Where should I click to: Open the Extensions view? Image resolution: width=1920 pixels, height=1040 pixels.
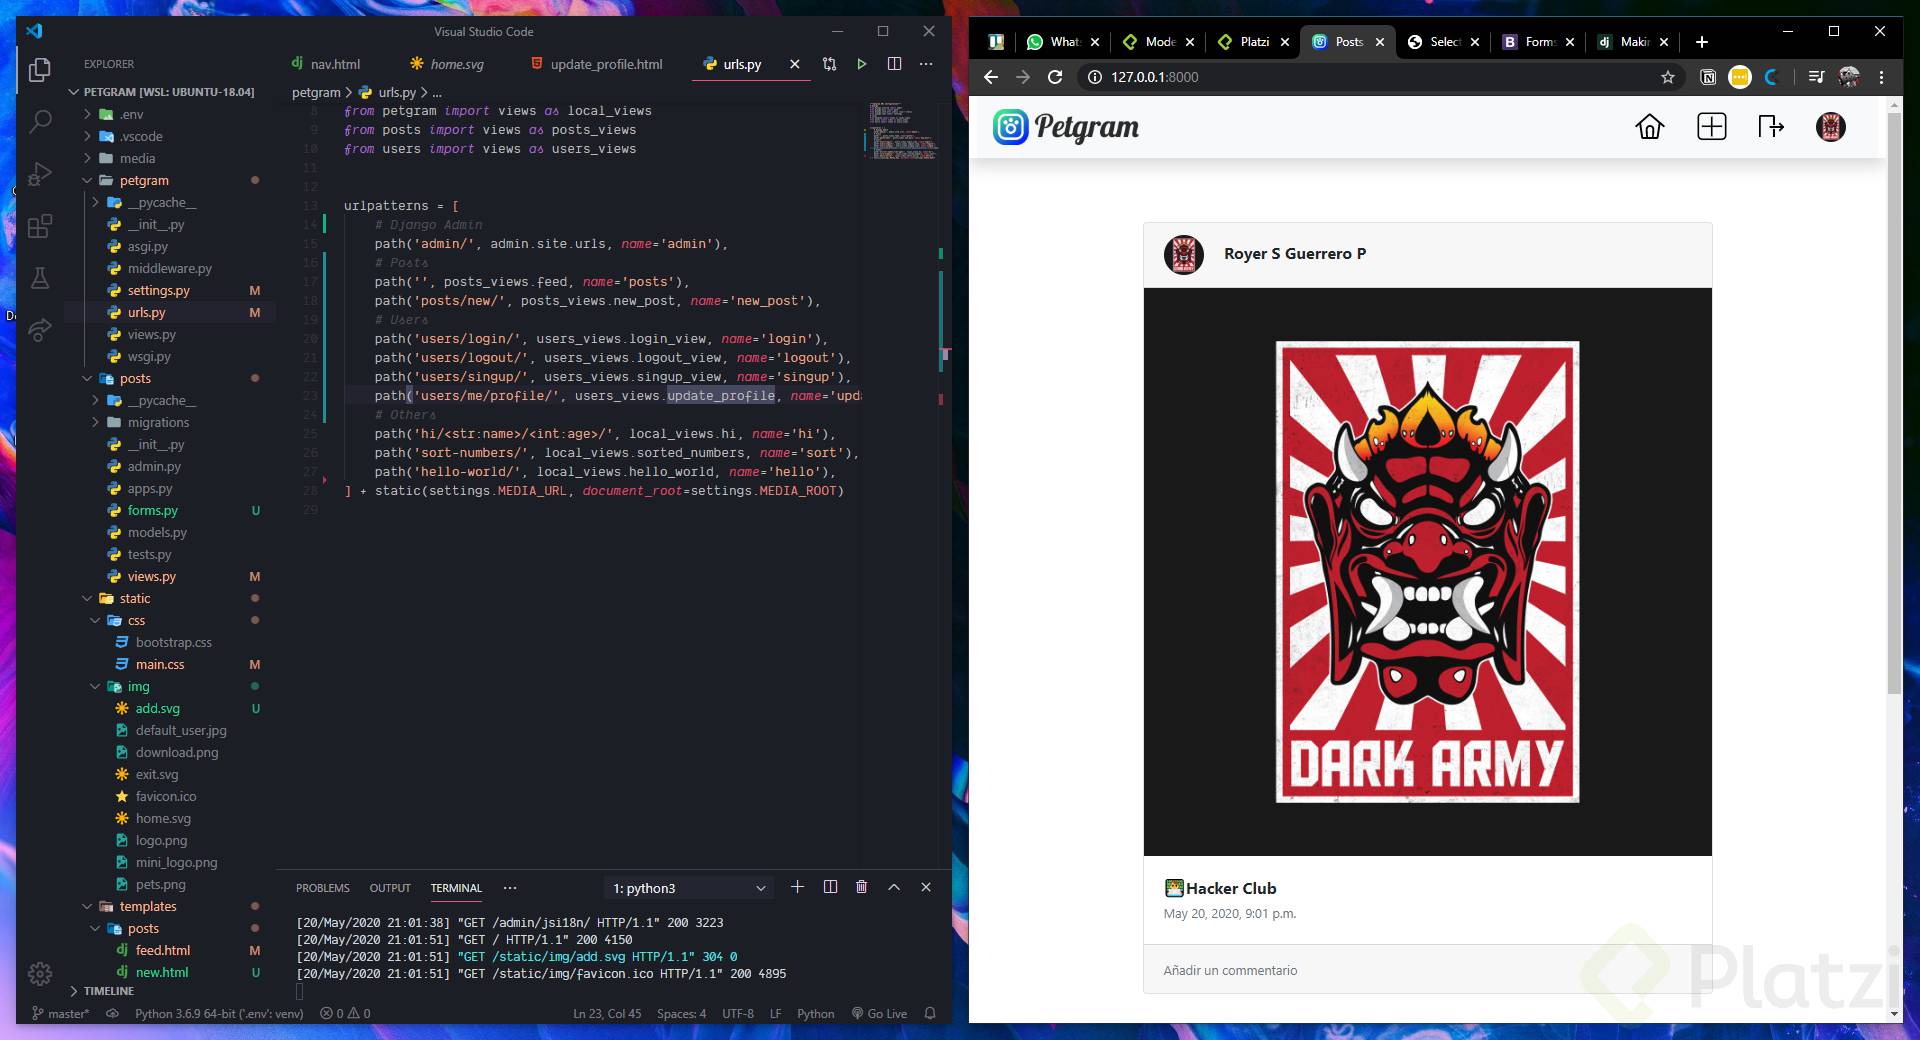tap(40, 226)
